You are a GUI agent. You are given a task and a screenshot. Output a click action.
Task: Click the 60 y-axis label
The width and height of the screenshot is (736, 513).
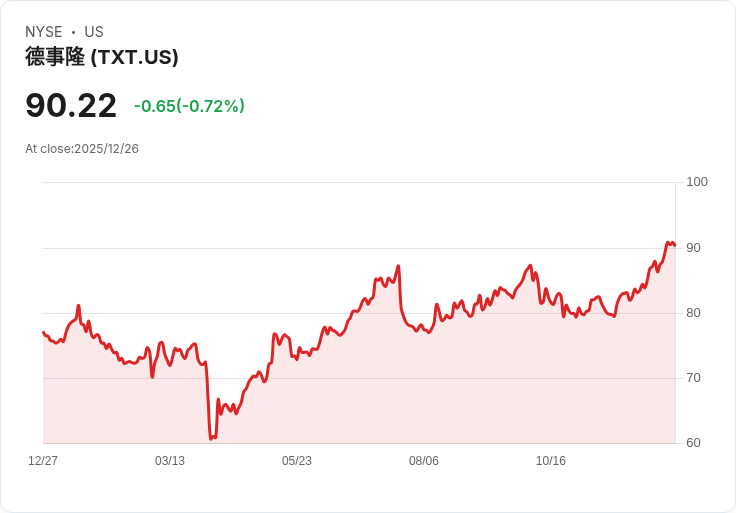pyautogui.click(x=694, y=443)
